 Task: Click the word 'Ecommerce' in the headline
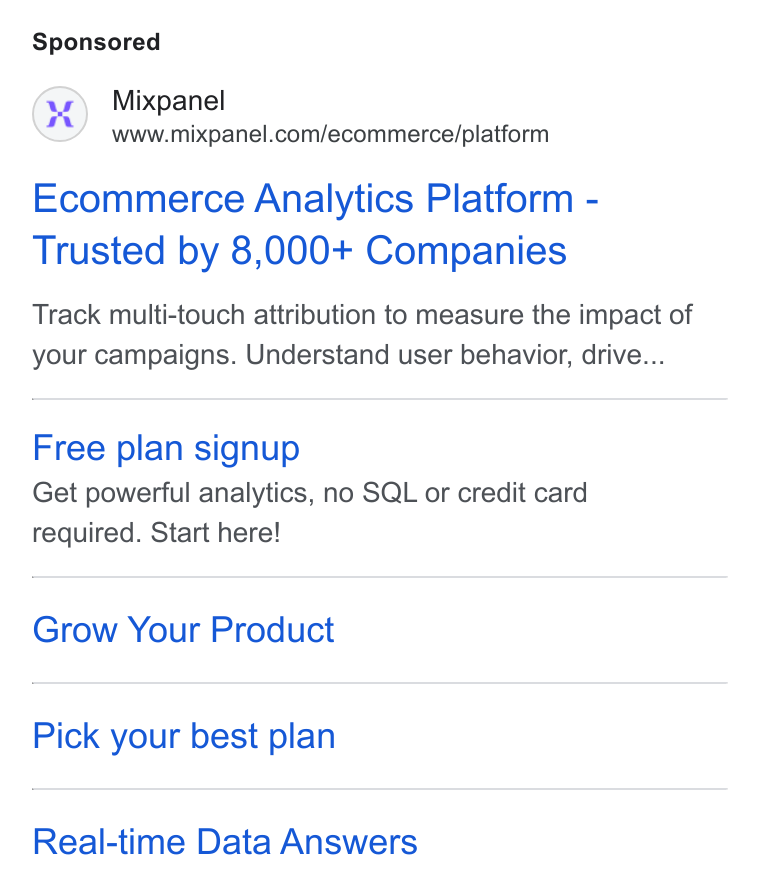tap(139, 198)
